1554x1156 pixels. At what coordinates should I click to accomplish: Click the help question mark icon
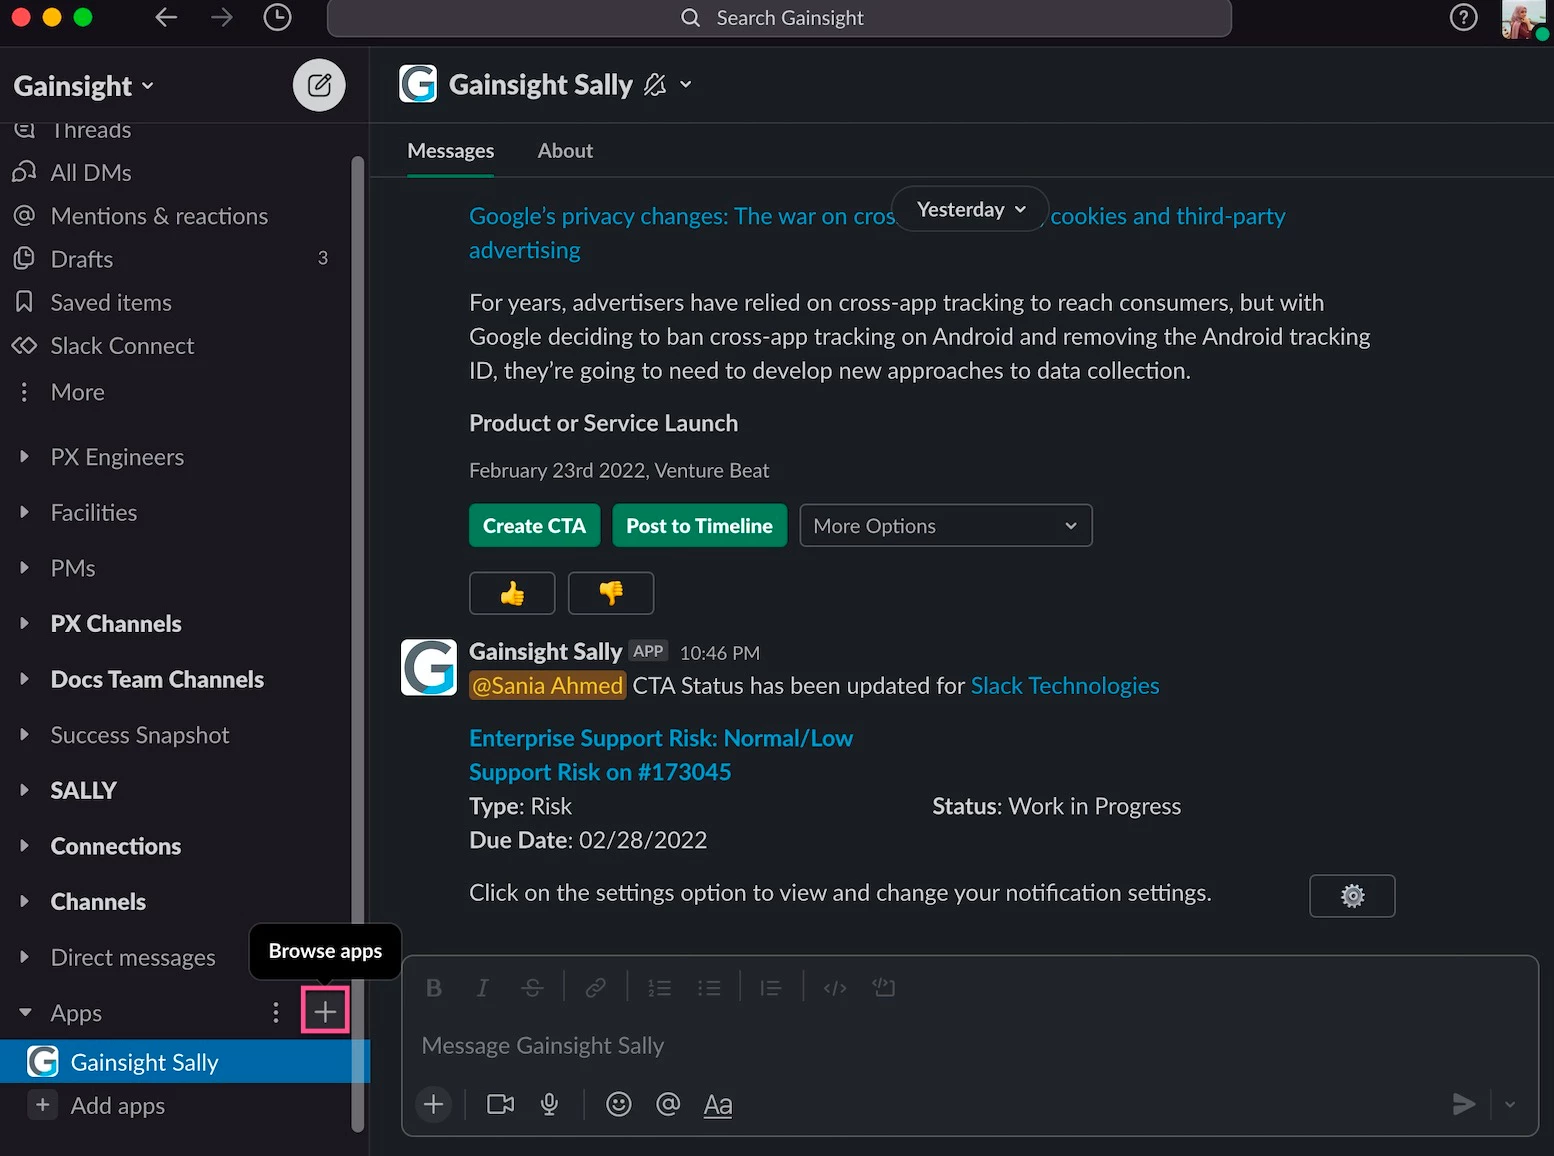point(1463,17)
